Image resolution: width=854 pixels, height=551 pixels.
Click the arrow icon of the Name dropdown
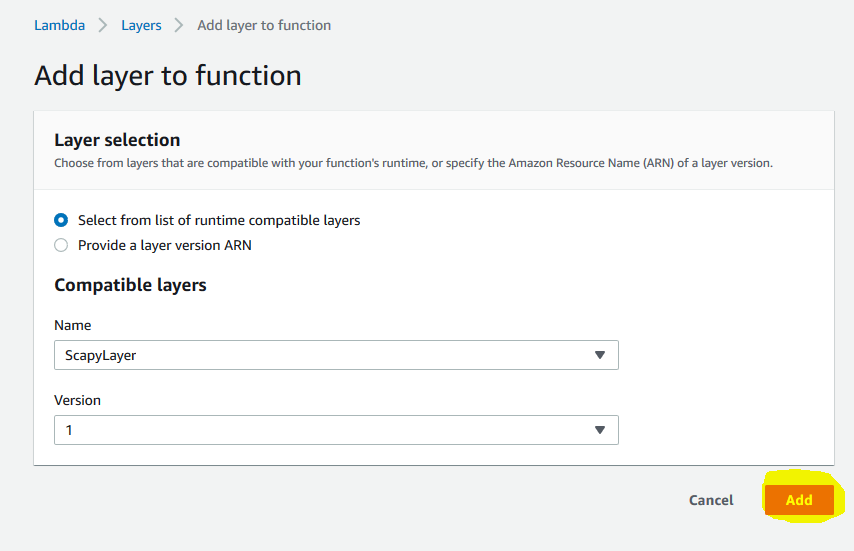(600, 355)
